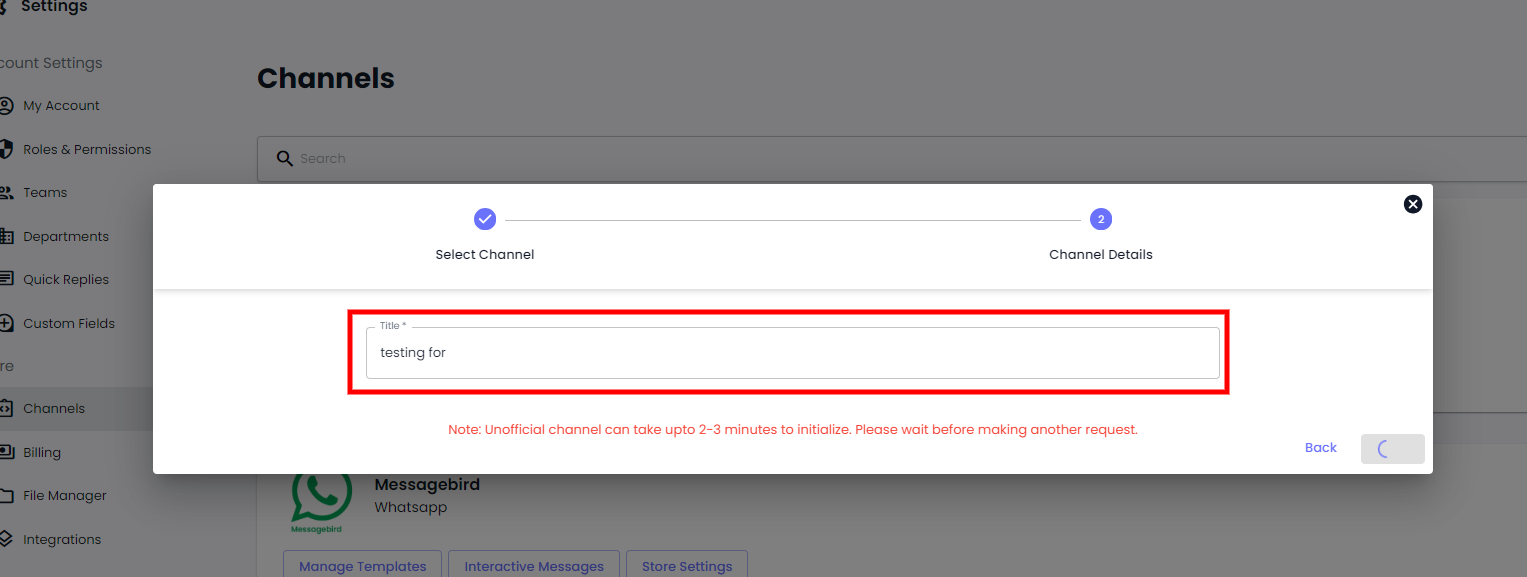
Task: Click the Quick Replies icon
Action: [x=6, y=280]
